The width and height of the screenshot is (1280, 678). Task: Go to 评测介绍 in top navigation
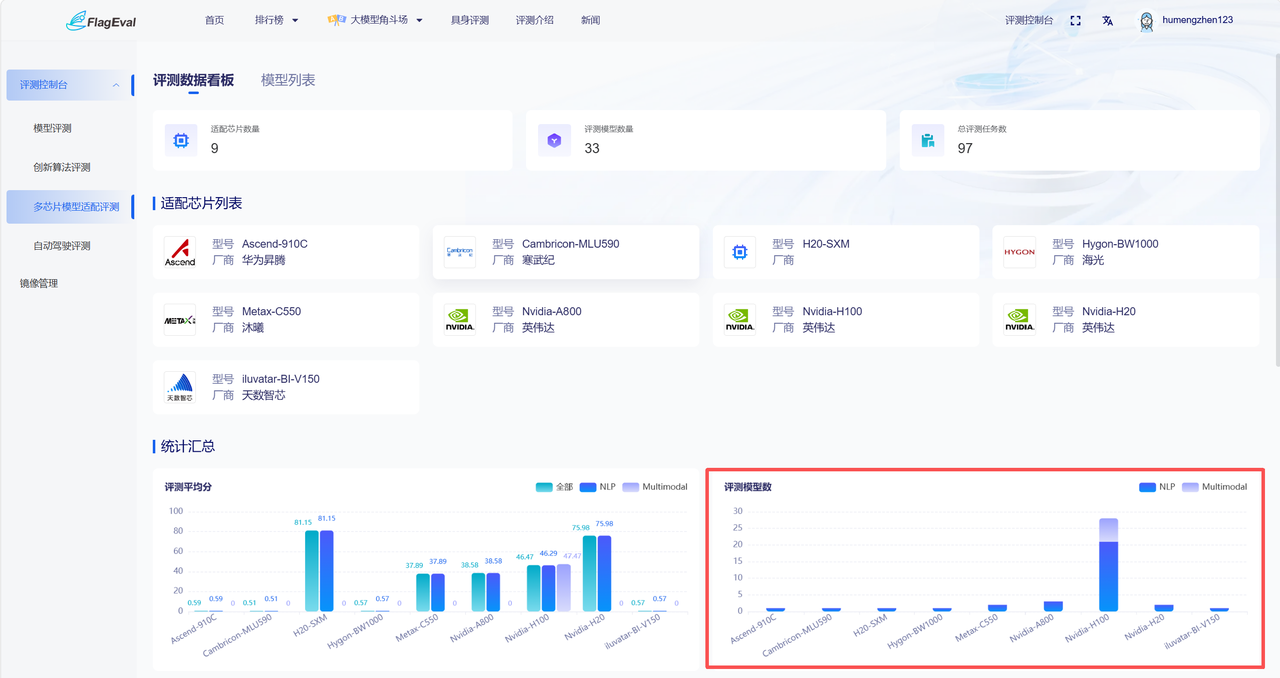pos(535,20)
